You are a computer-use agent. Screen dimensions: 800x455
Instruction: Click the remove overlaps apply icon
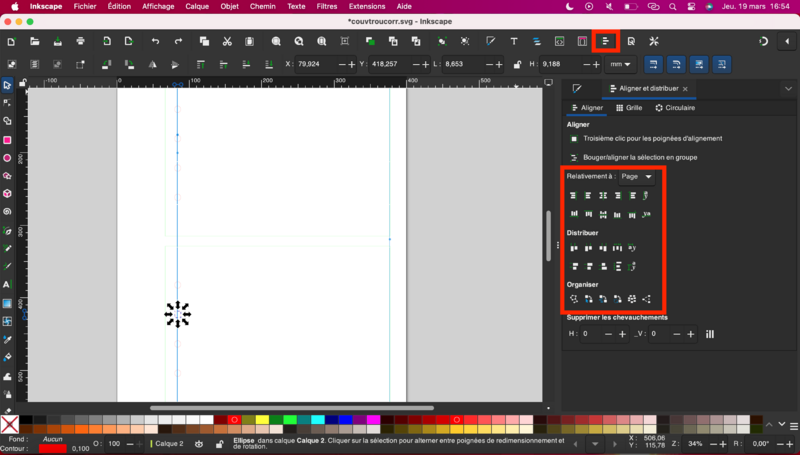710,334
